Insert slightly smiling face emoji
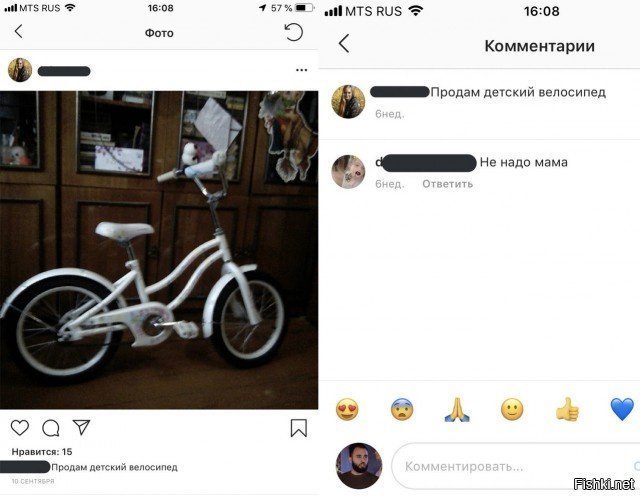 point(512,409)
